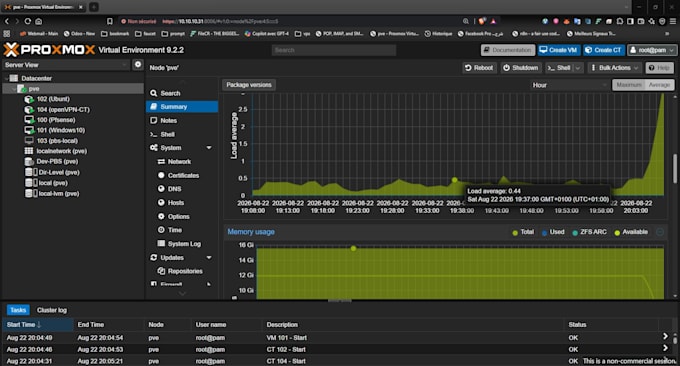Open Dev-PBS (pve) storage
Screen dimensions: 680x366
pos(57,161)
